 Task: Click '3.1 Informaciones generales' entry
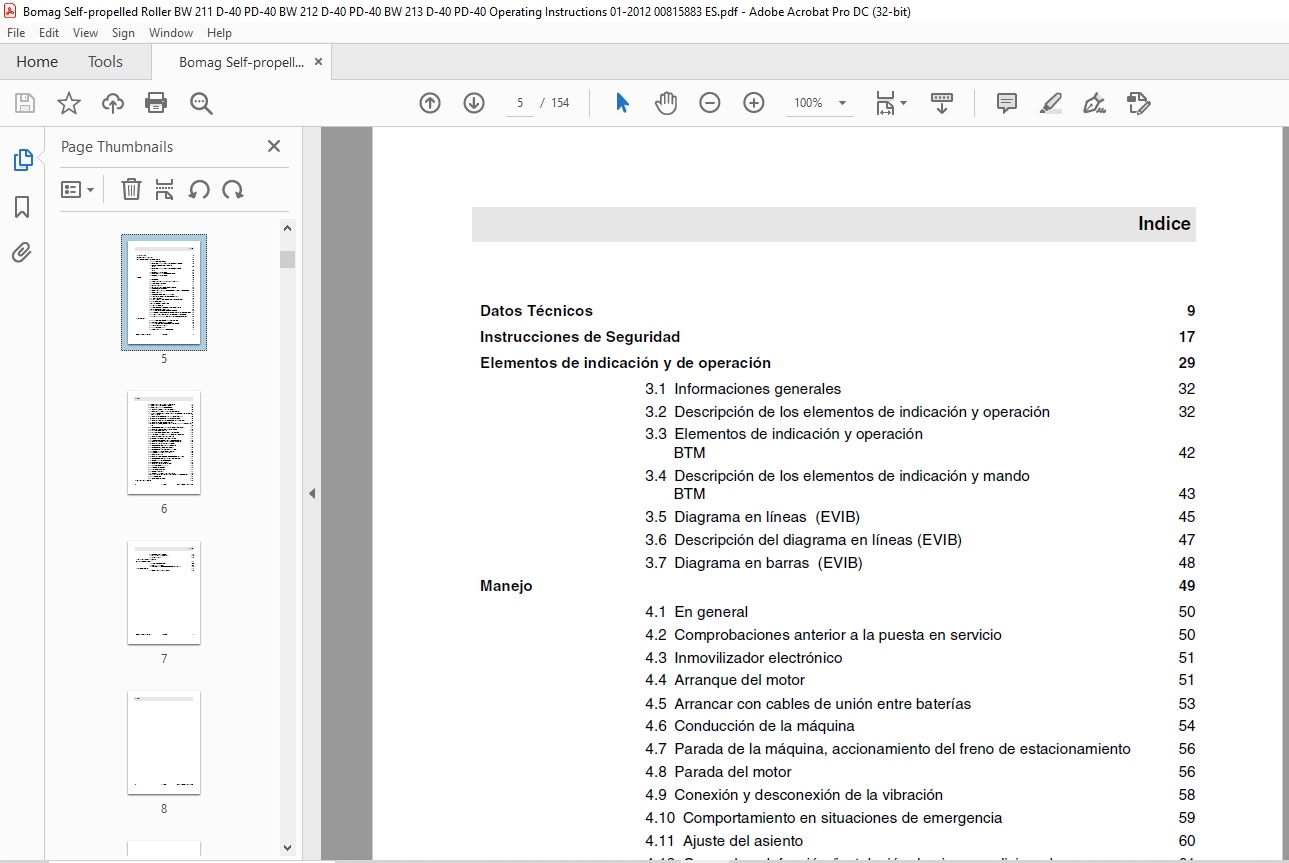(x=743, y=389)
